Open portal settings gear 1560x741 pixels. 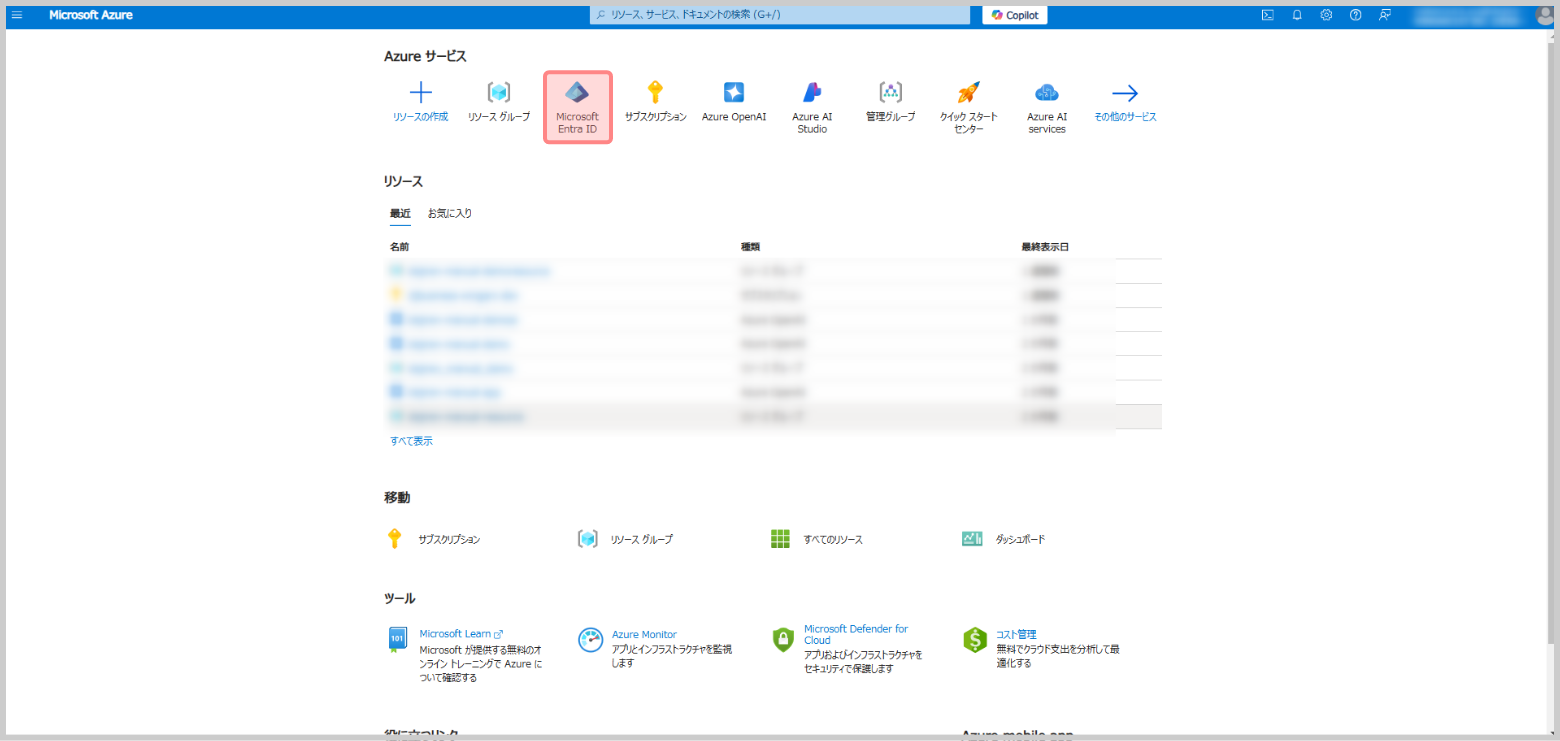tap(1326, 15)
